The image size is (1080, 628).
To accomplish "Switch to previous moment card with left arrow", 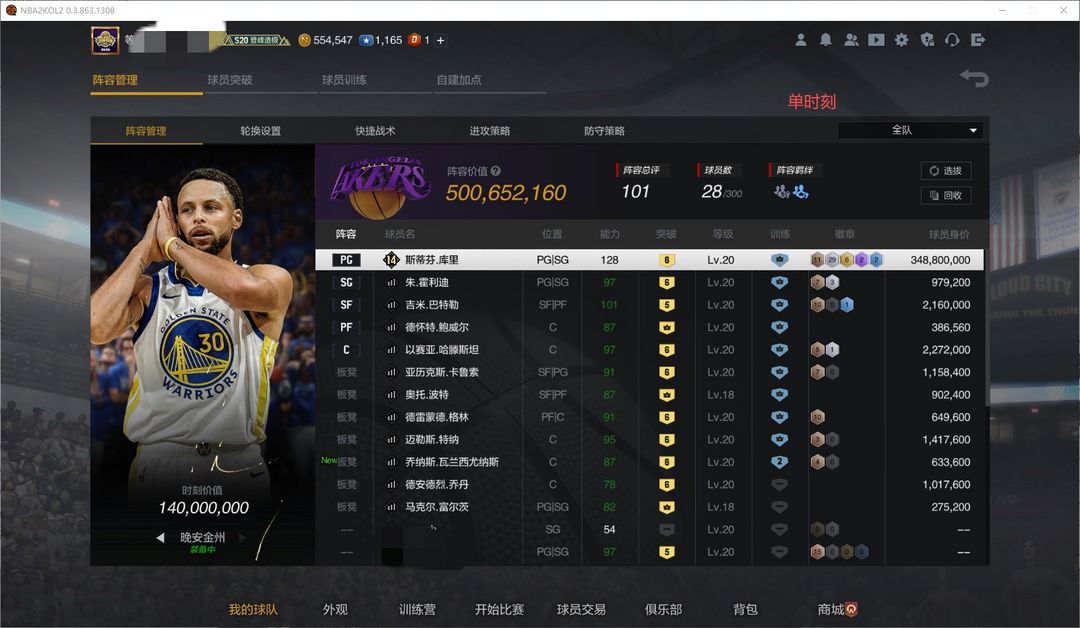I will tap(160, 538).
